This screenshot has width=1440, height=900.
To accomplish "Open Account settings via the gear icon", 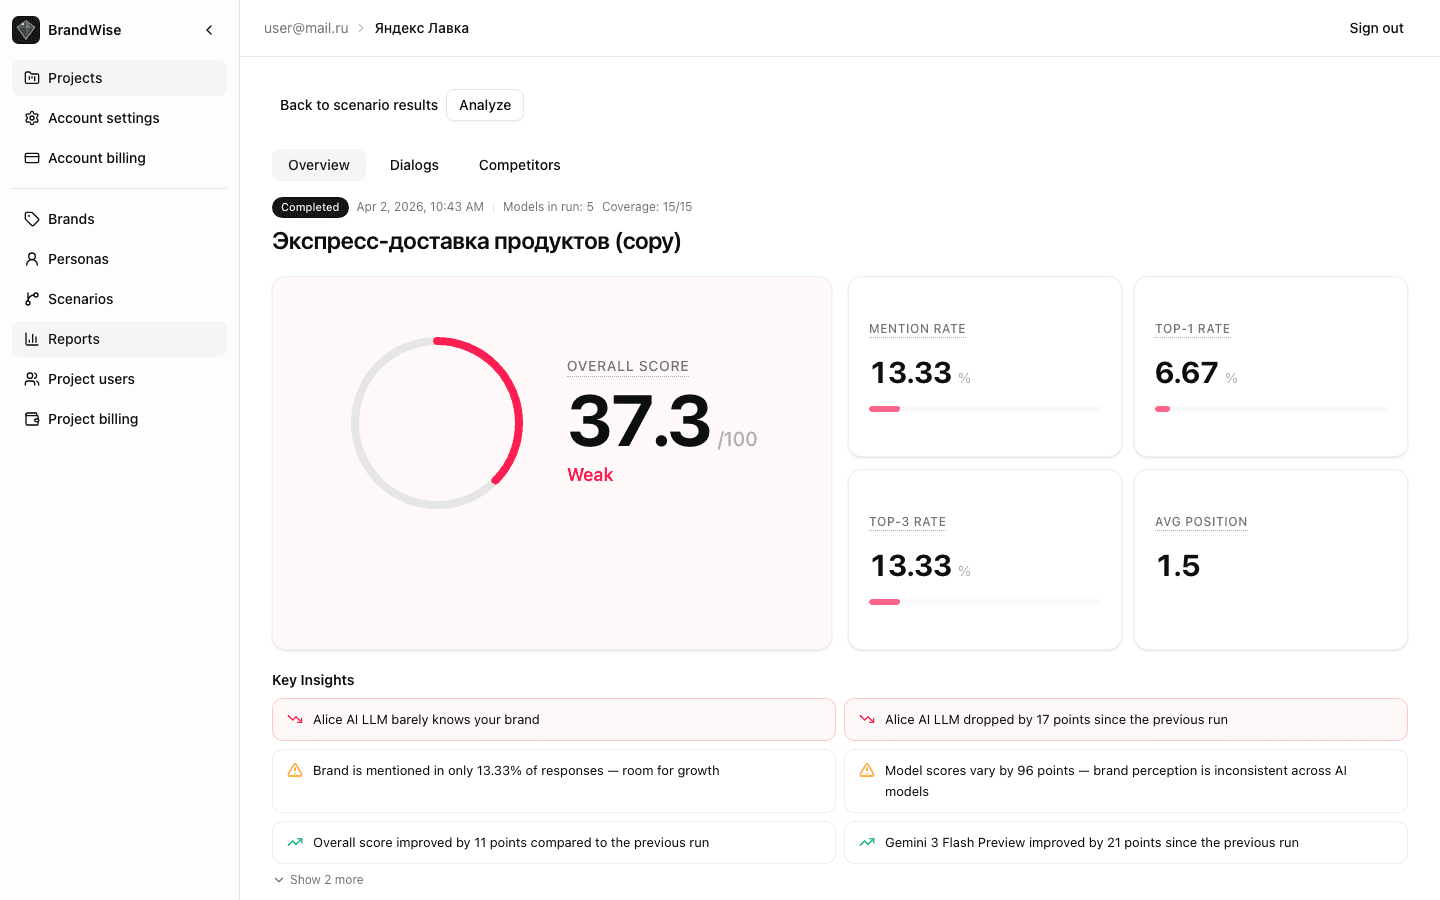I will 31,117.
